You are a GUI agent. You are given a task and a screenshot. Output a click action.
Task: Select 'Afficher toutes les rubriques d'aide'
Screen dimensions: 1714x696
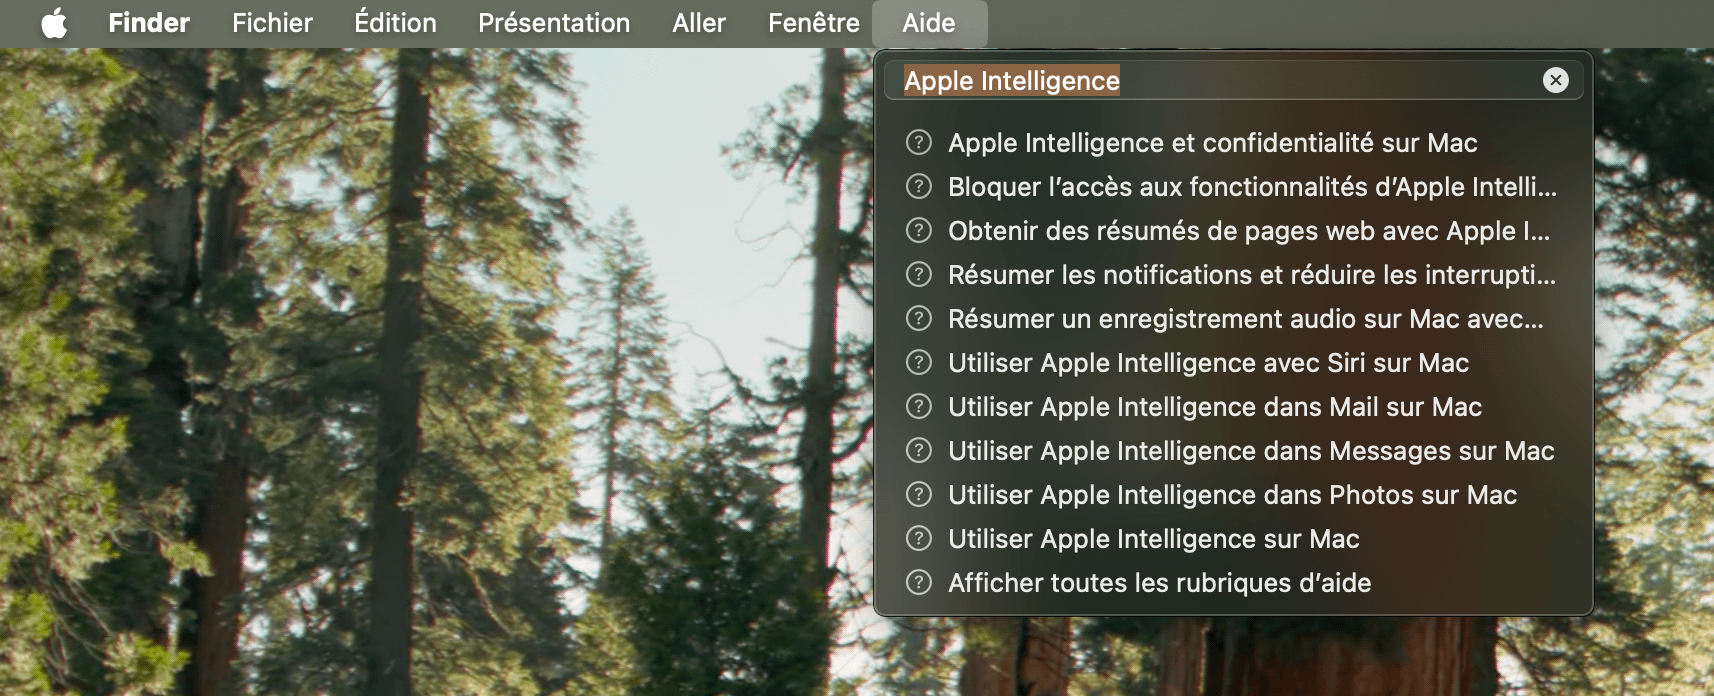coord(1232,583)
